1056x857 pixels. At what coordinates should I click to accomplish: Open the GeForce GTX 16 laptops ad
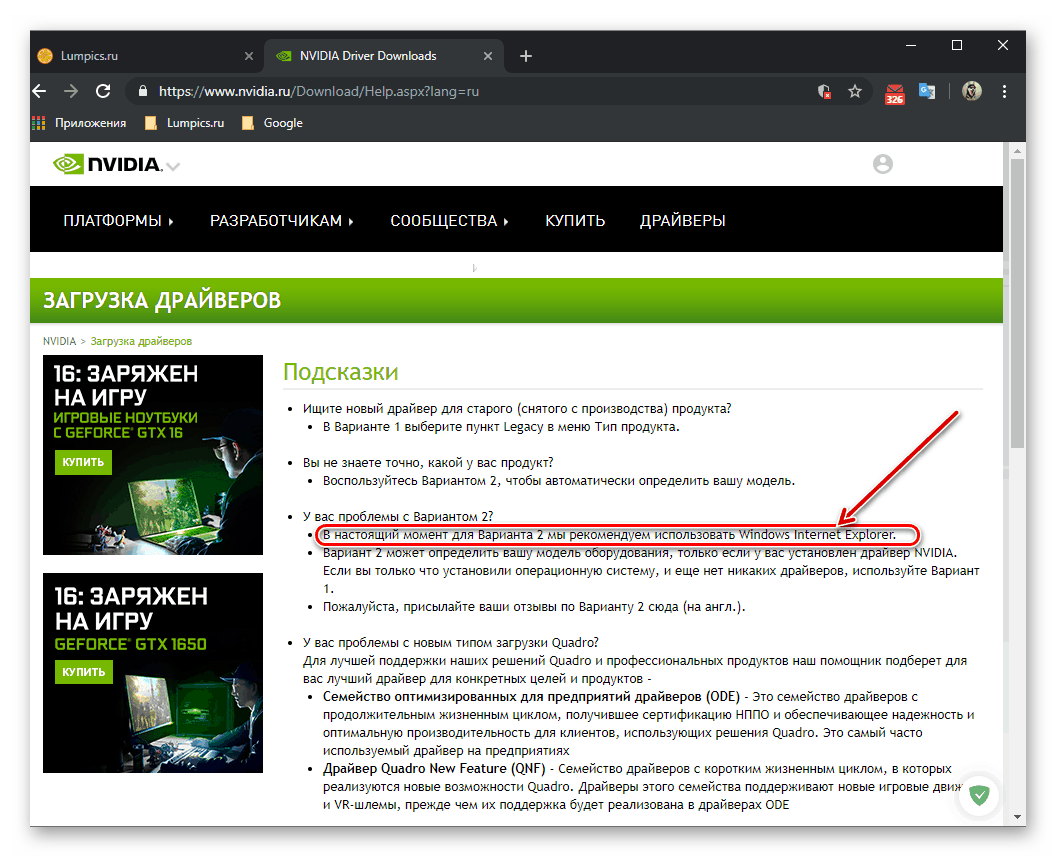(153, 455)
